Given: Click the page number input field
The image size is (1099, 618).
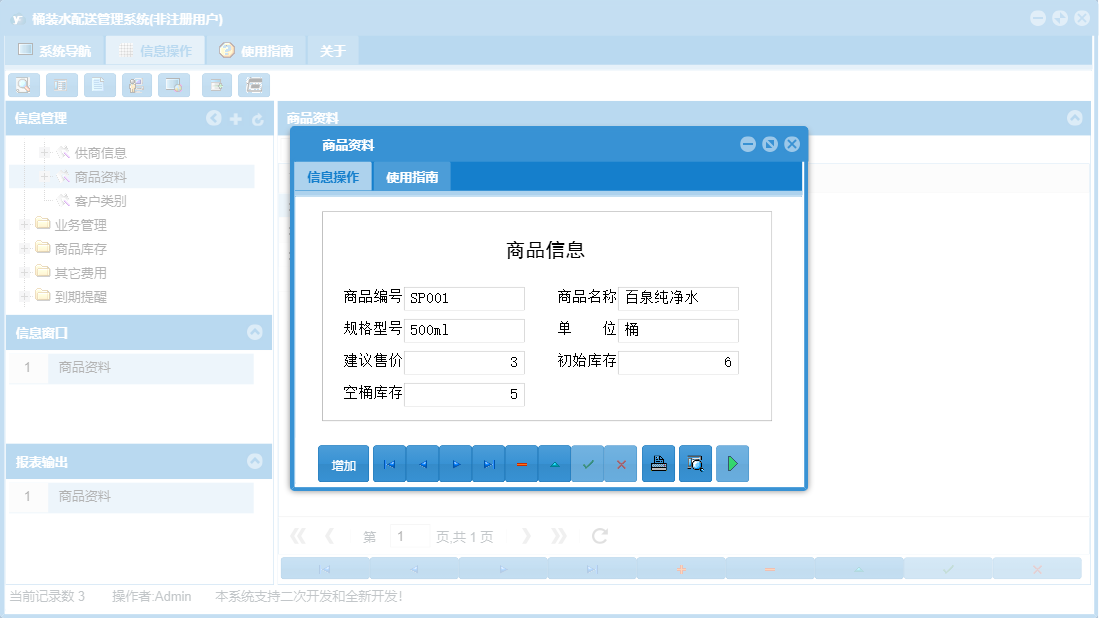Looking at the screenshot, I should tap(409, 535).
